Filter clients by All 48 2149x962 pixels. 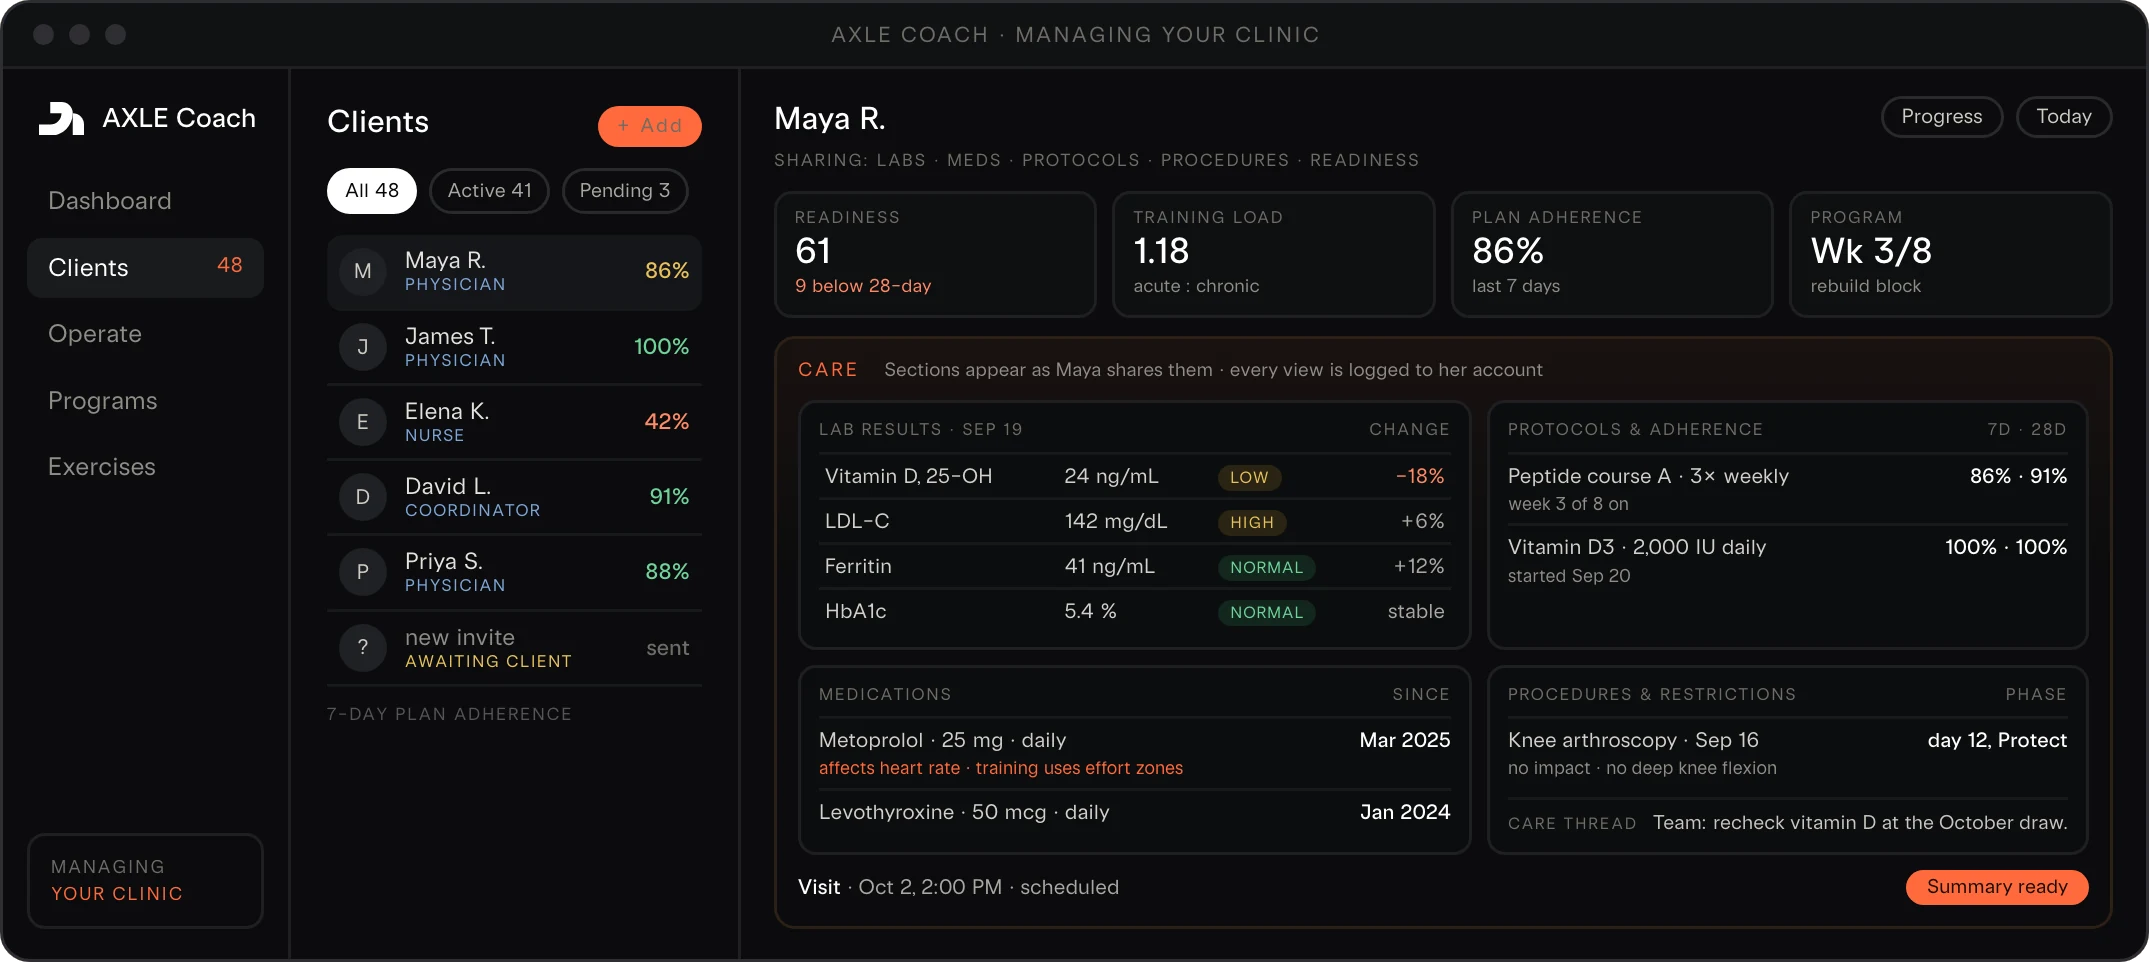tap(372, 191)
